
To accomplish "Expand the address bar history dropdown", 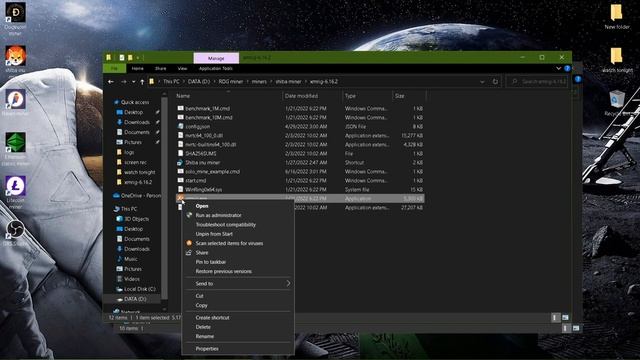I will 482,82.
